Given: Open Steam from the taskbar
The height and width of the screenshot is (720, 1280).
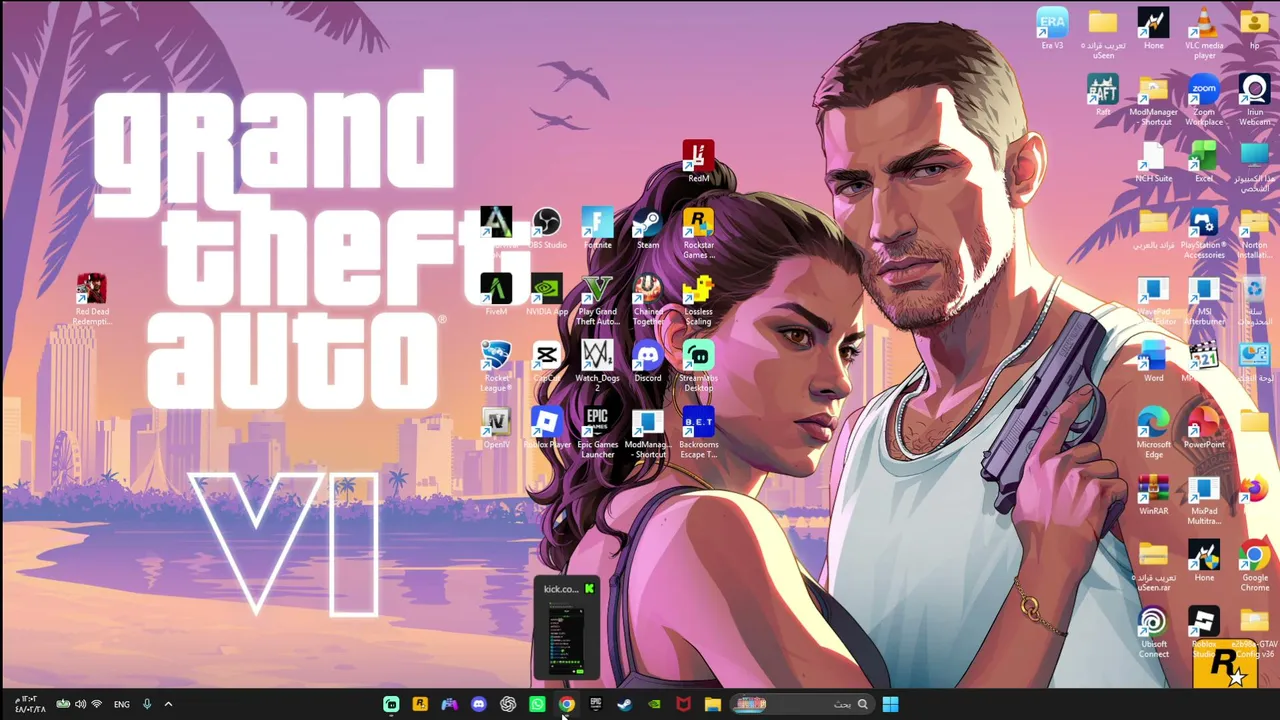Looking at the screenshot, I should (625, 704).
